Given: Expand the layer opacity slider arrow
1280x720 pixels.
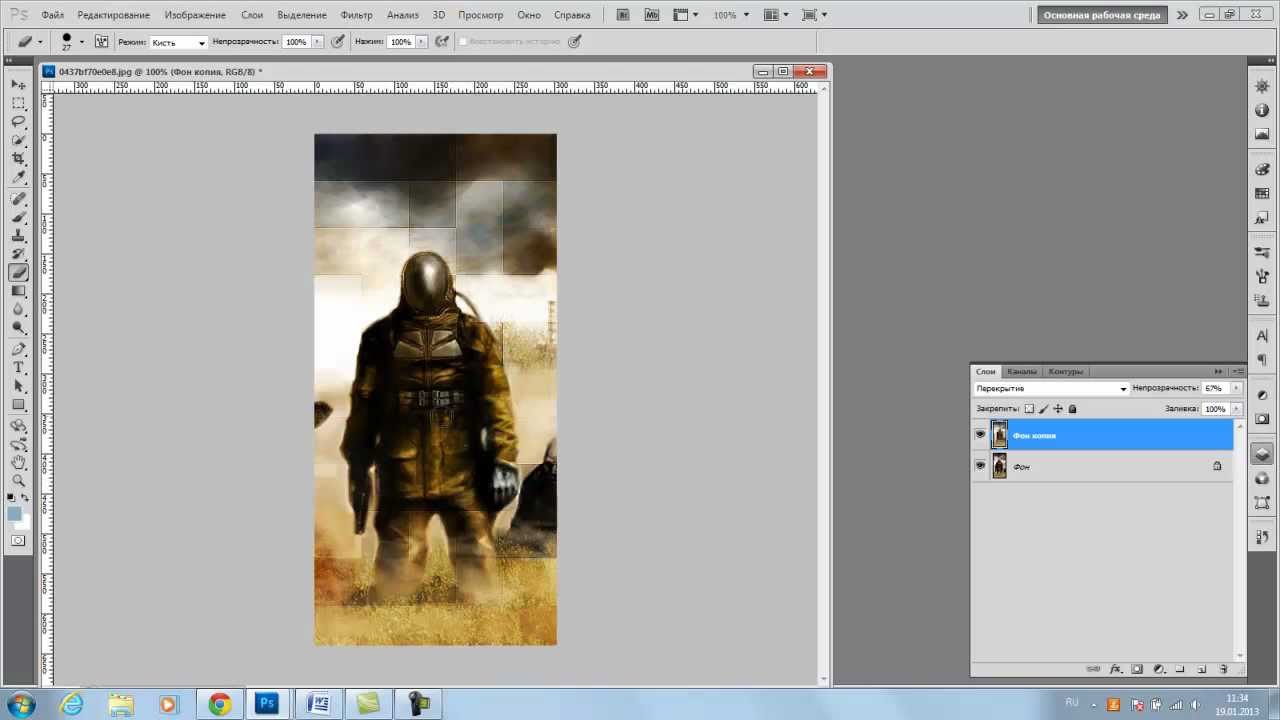Looking at the screenshot, I should point(1236,388).
